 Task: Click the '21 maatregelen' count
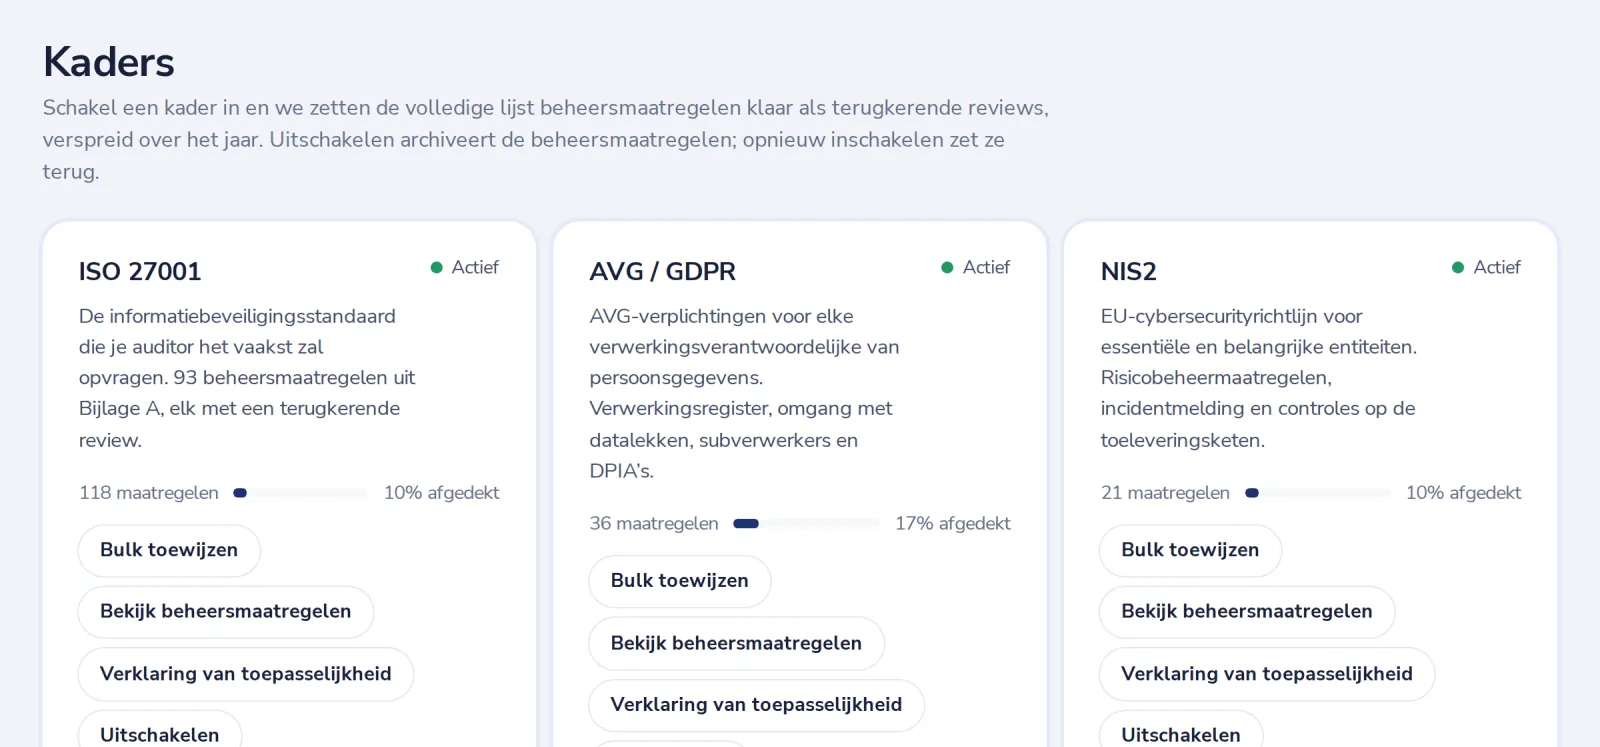(1166, 493)
